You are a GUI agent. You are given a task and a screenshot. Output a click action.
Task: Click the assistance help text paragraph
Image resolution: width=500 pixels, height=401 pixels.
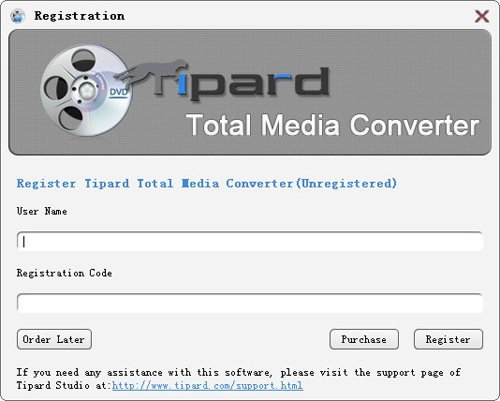pos(239,379)
